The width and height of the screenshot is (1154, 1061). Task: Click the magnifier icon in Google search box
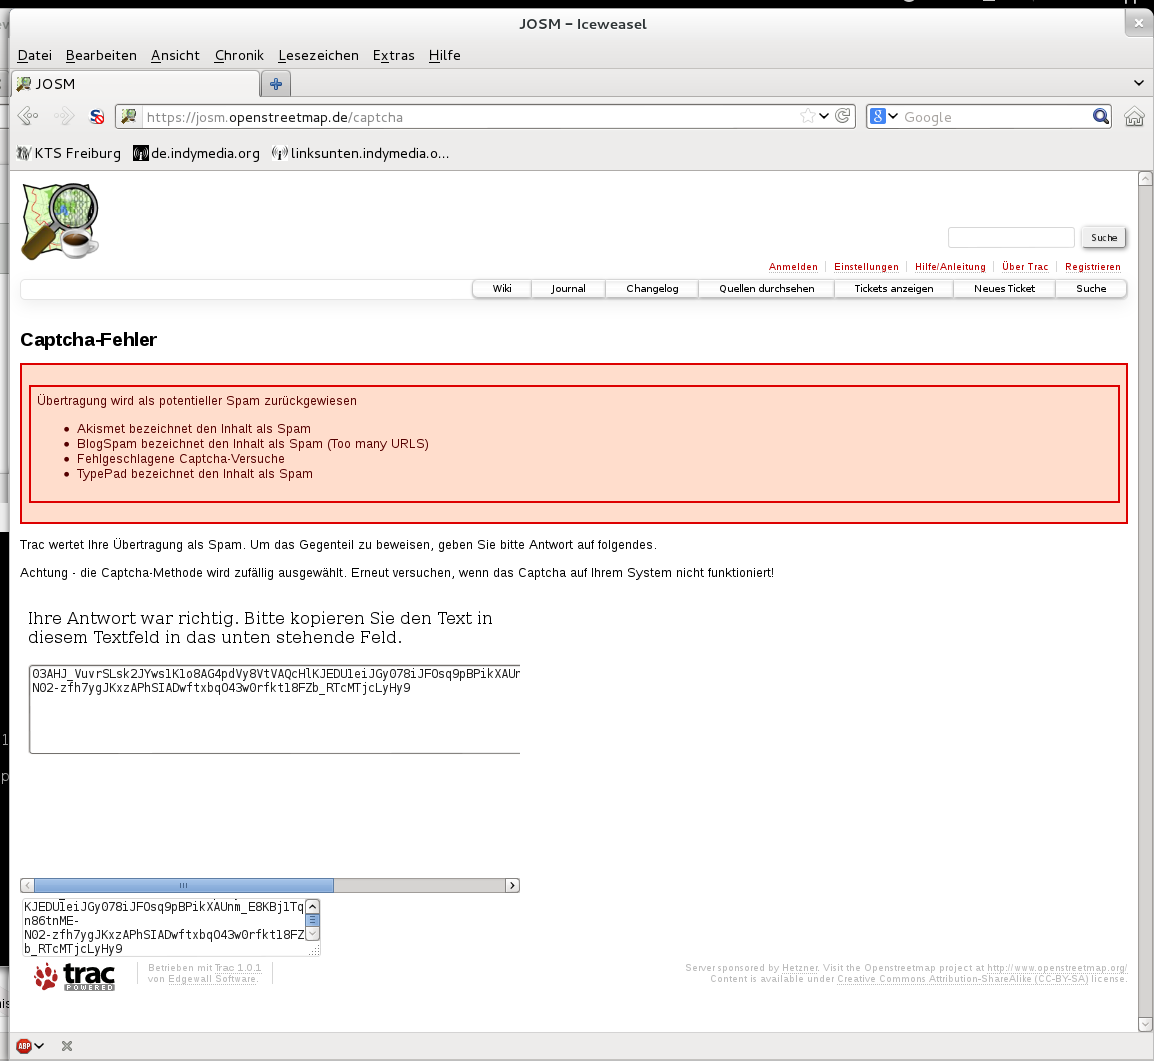(x=1100, y=117)
